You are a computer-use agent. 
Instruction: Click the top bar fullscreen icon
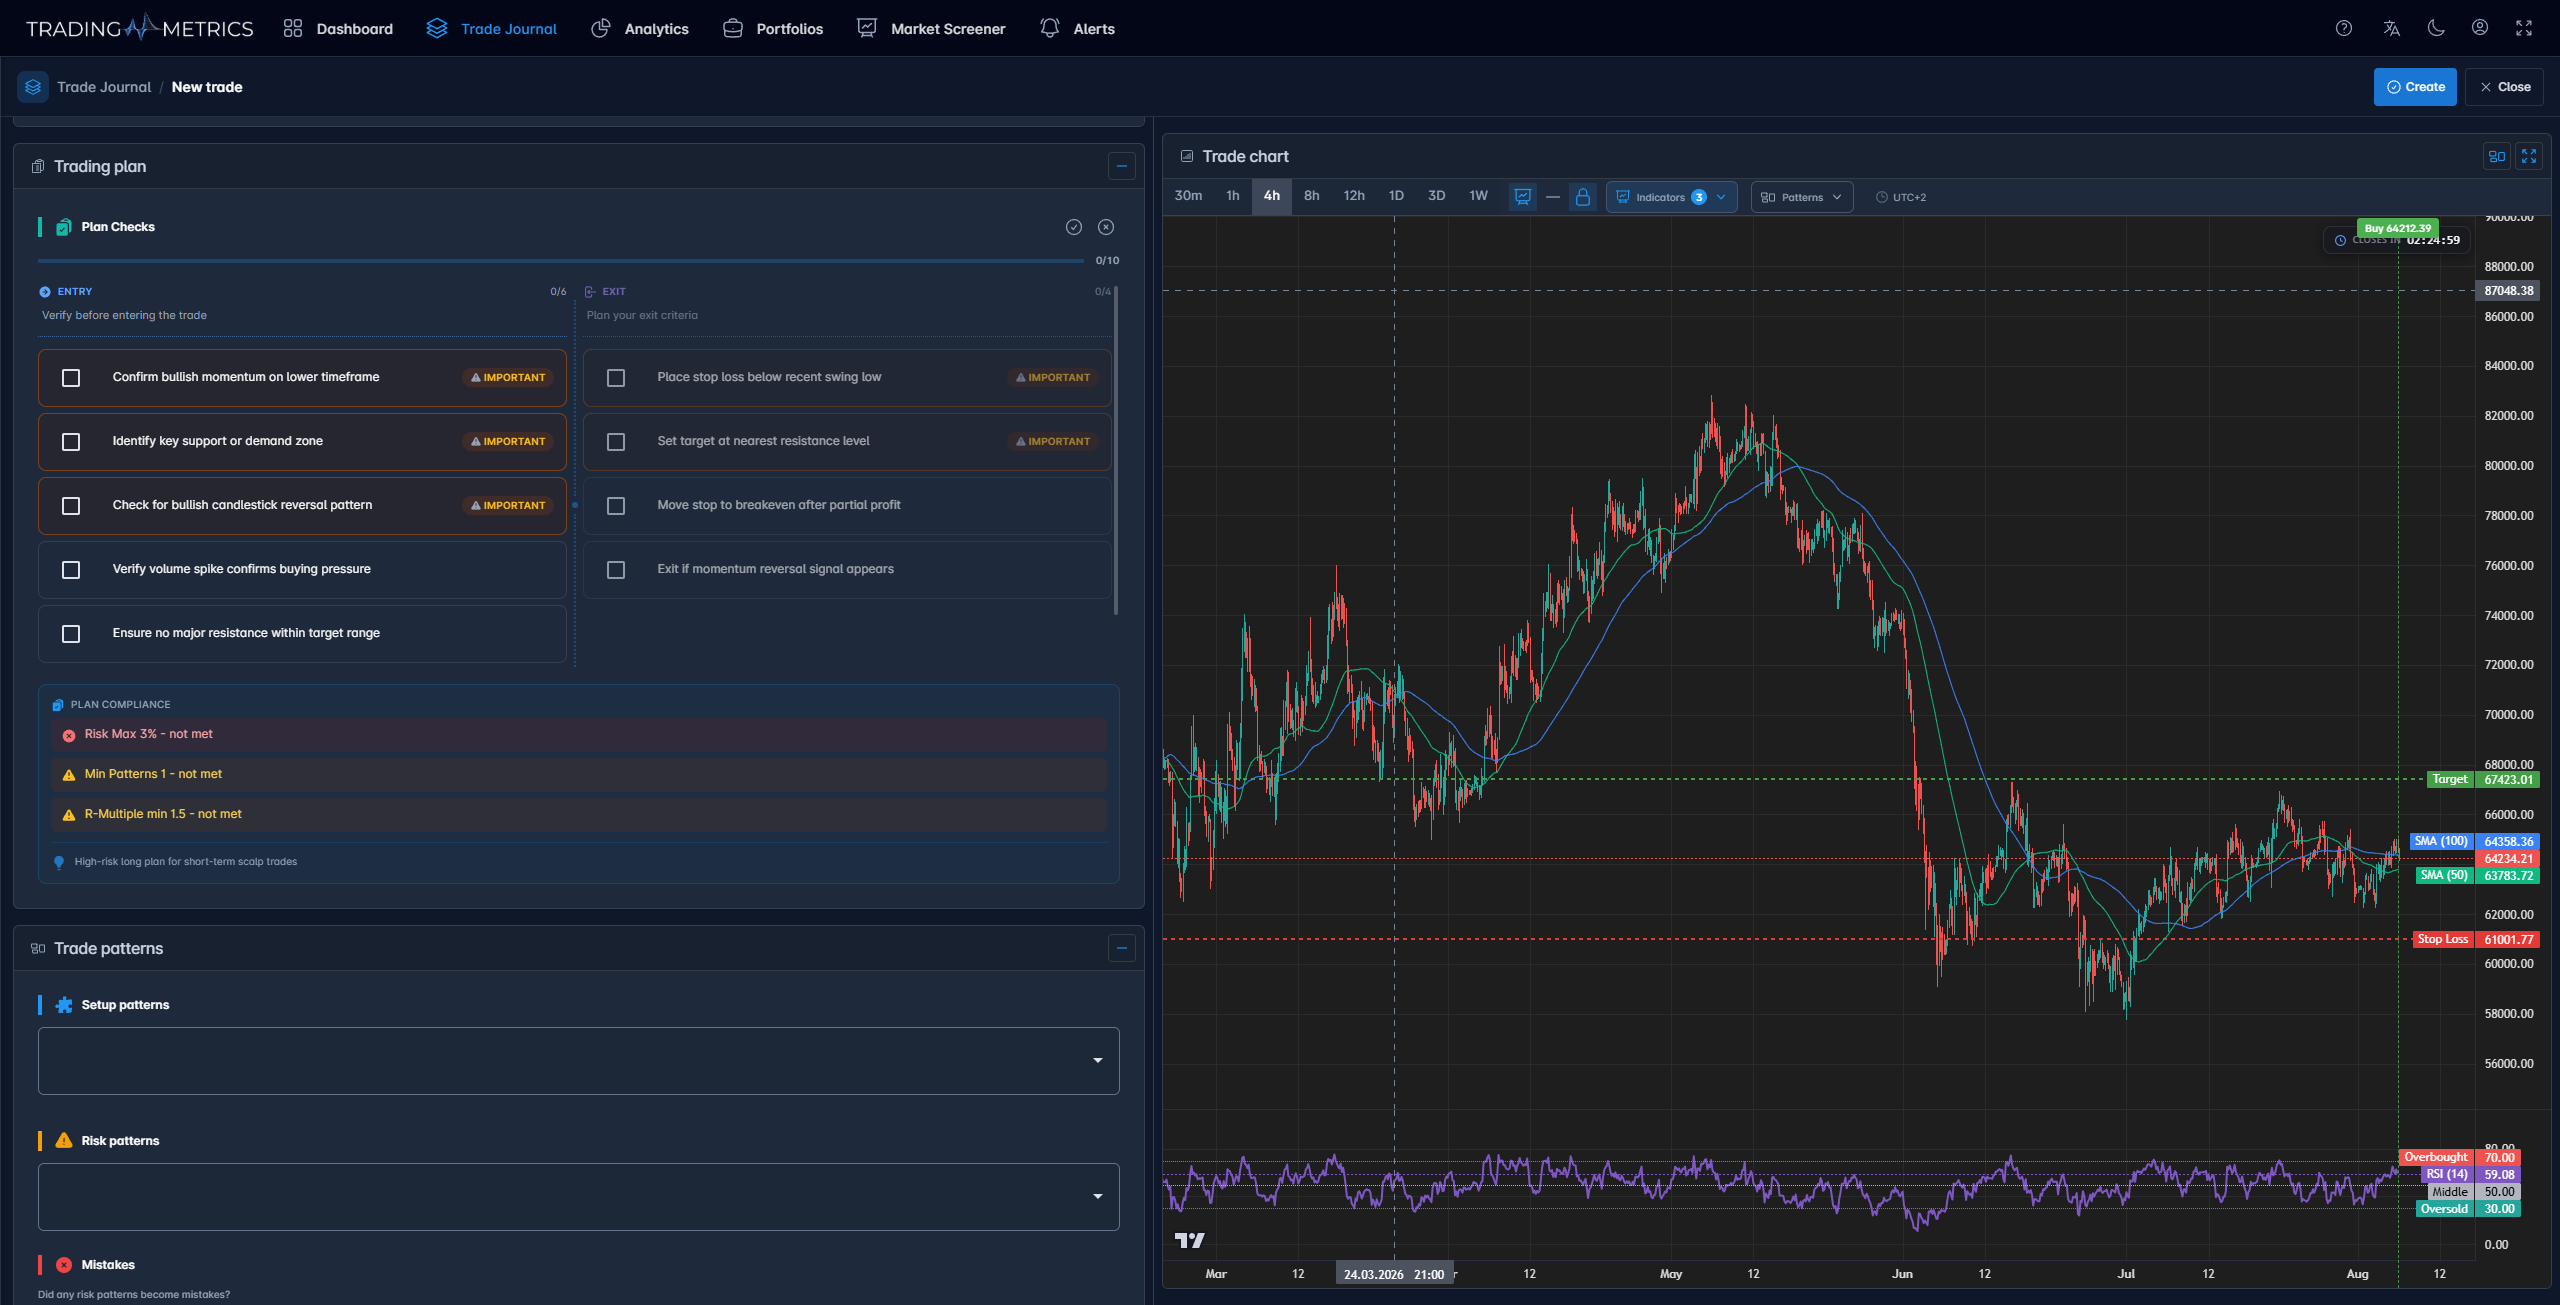tap(2524, 28)
